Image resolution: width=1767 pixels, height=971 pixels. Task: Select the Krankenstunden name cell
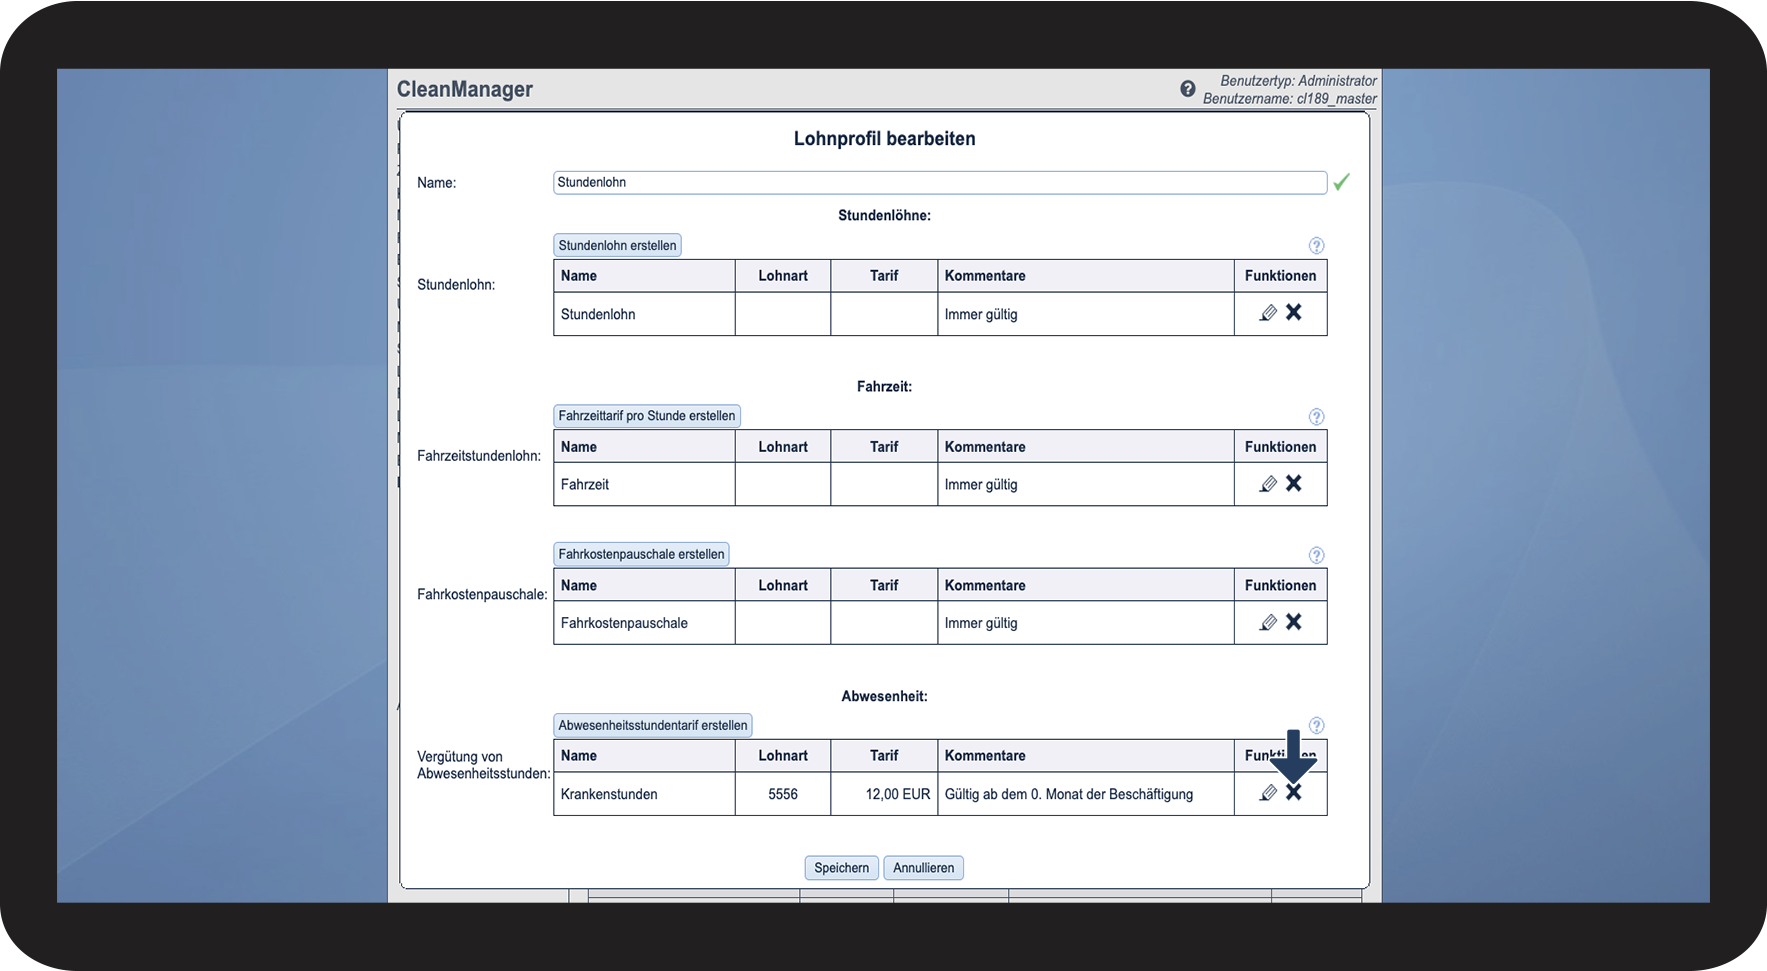pyautogui.click(x=644, y=794)
